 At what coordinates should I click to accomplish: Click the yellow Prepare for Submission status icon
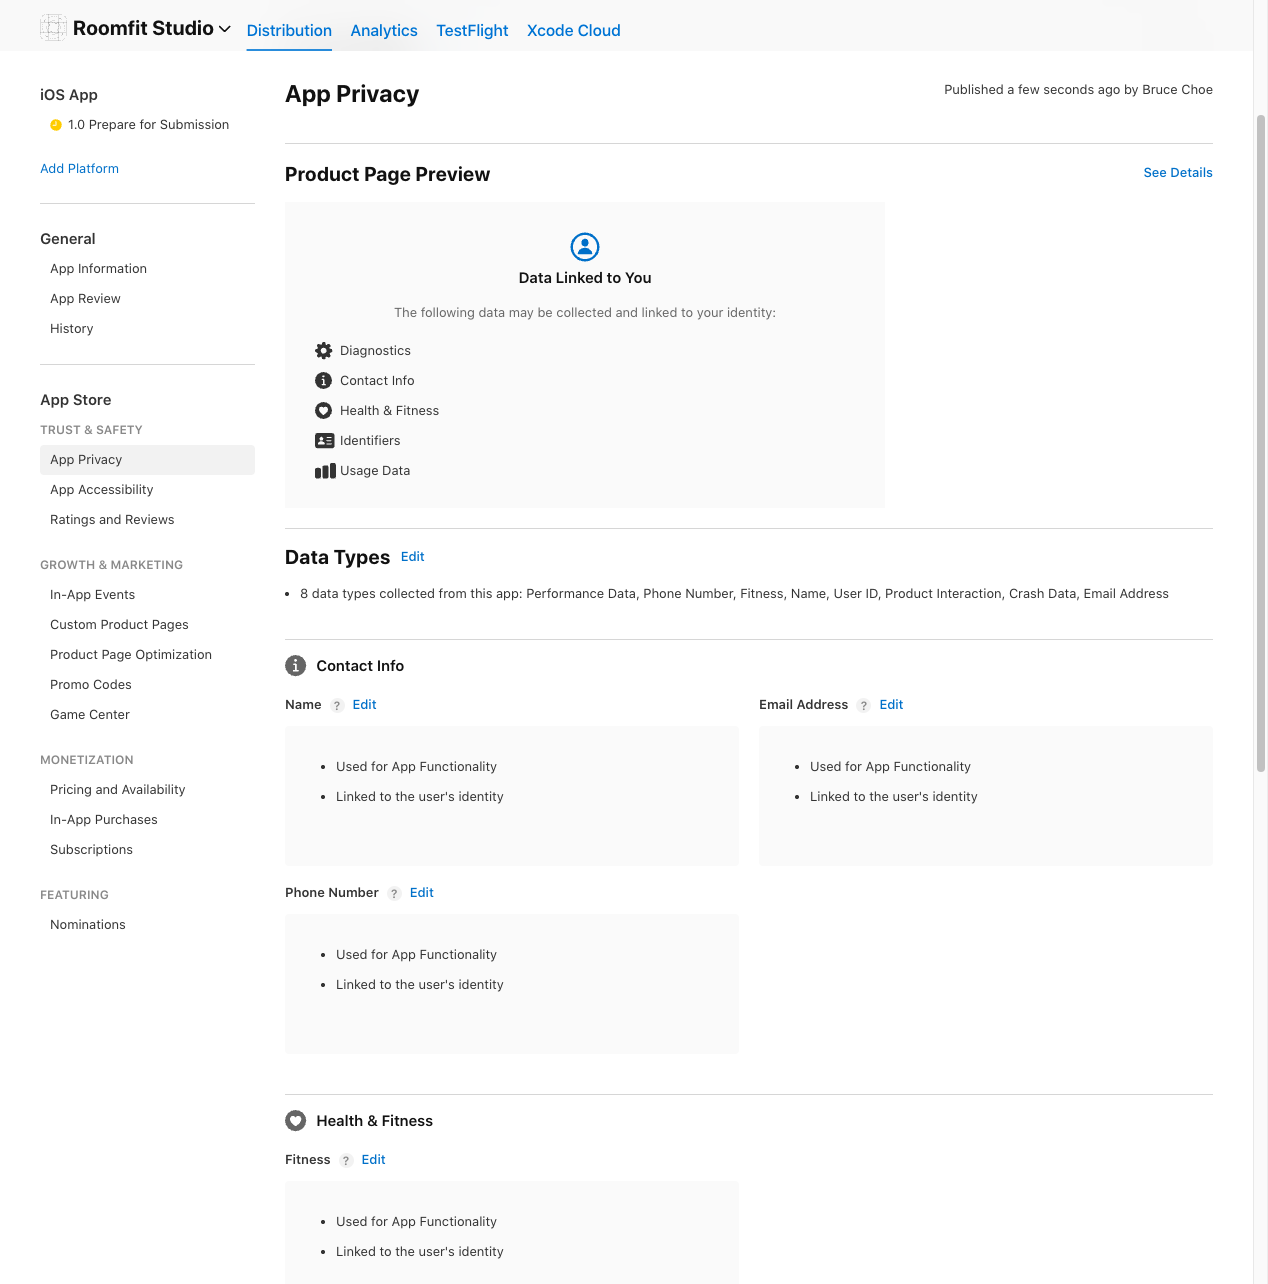[x=56, y=125]
